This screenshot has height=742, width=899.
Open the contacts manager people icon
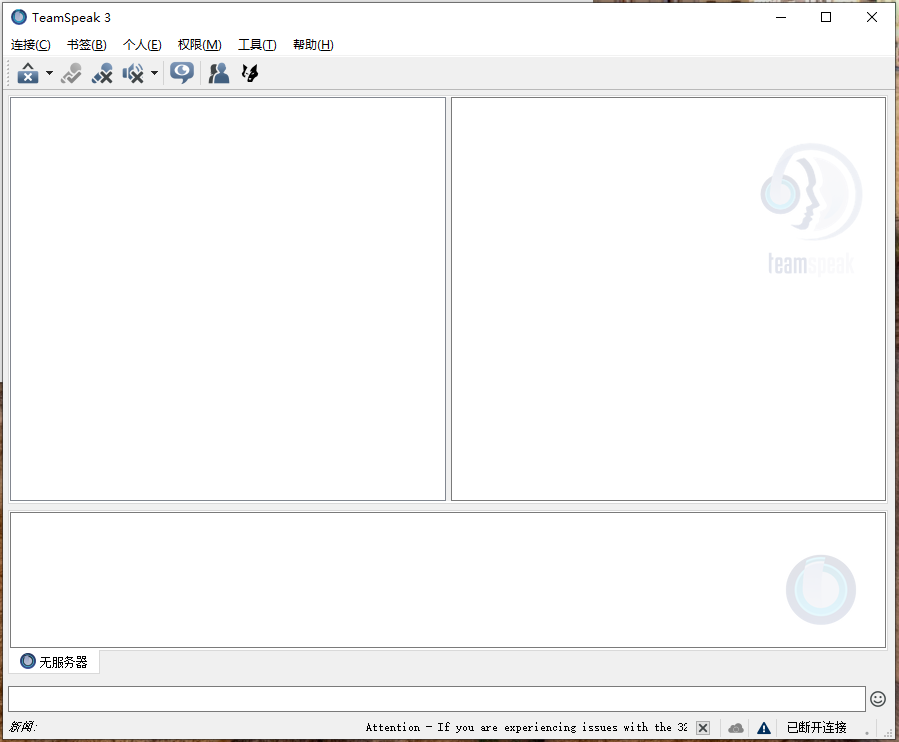click(218, 73)
